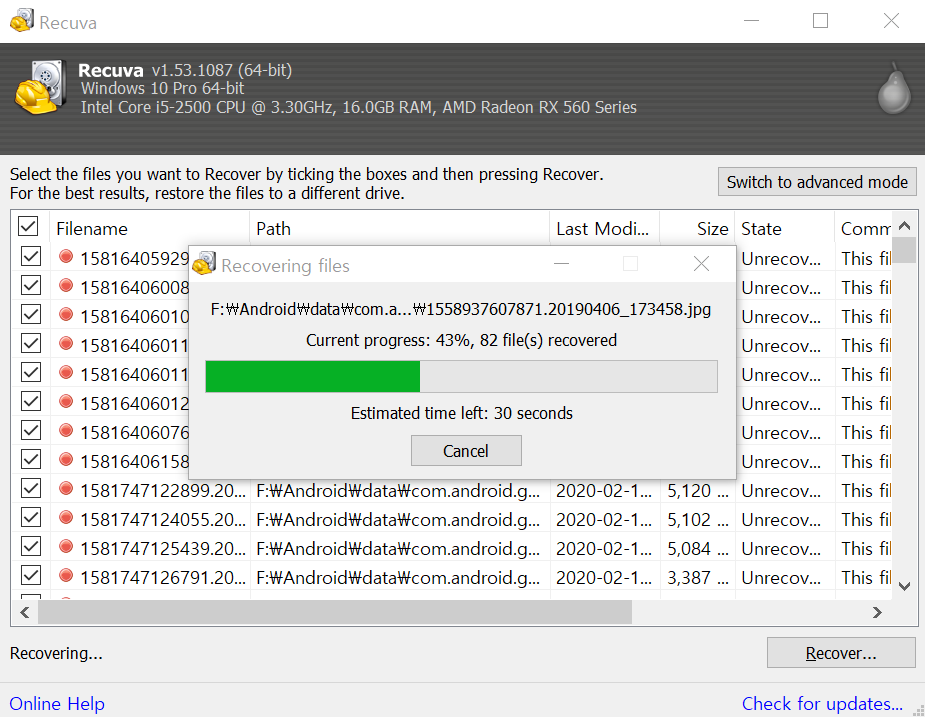Screen dimensions: 925x717
Task: Click the scroll up arrow of file list
Action: [x=904, y=225]
